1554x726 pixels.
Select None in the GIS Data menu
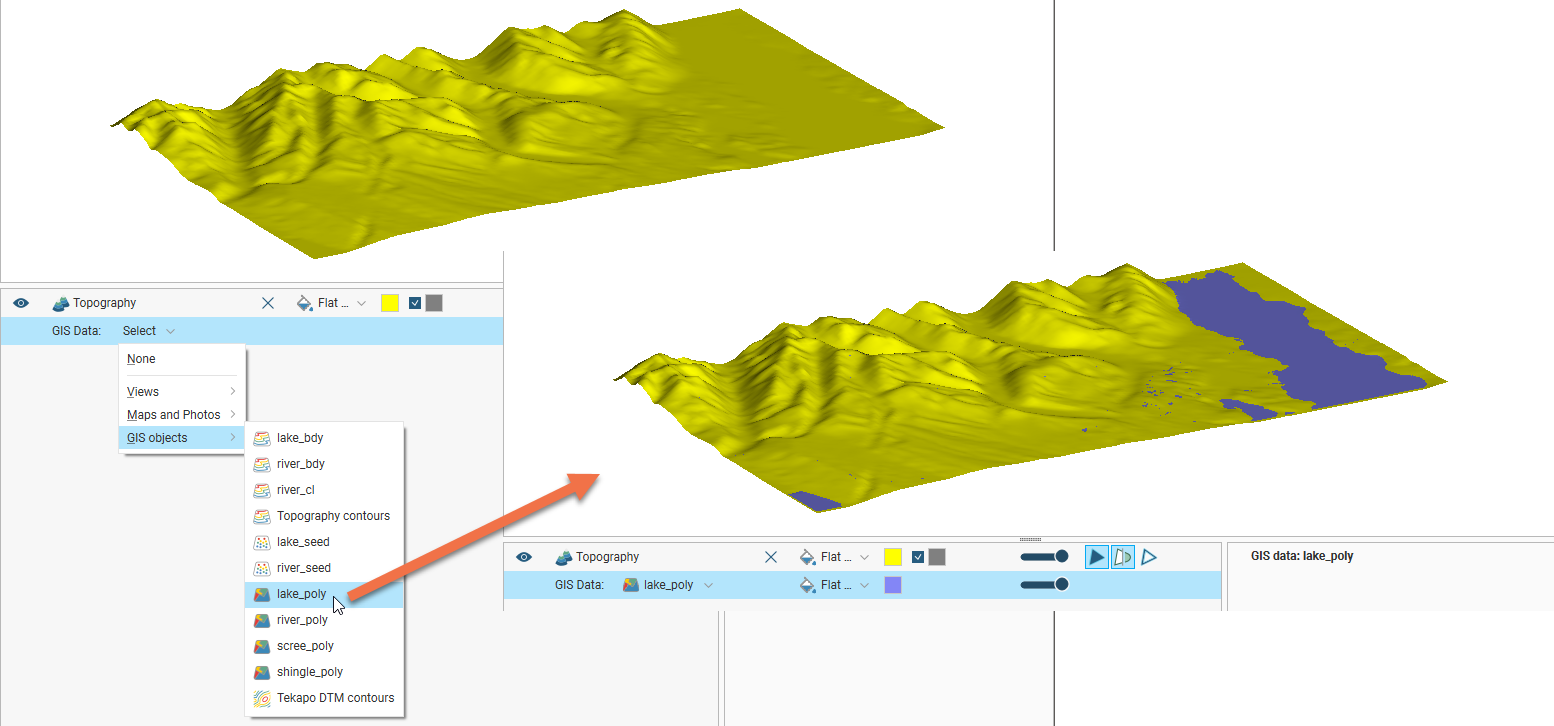coord(142,359)
